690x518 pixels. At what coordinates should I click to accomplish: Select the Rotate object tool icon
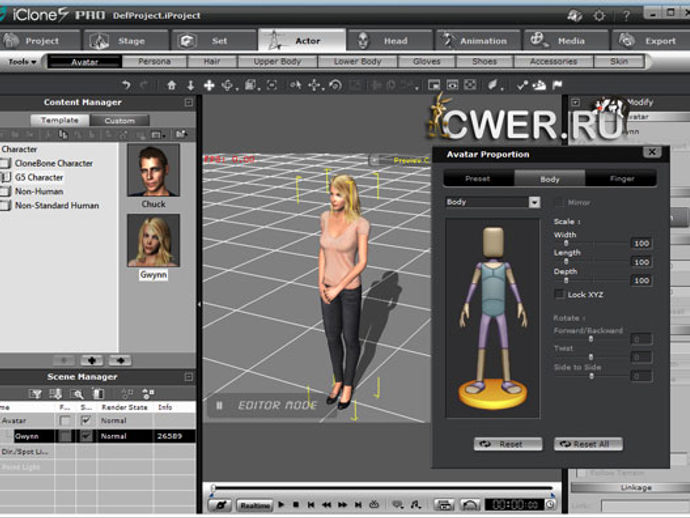[335, 85]
